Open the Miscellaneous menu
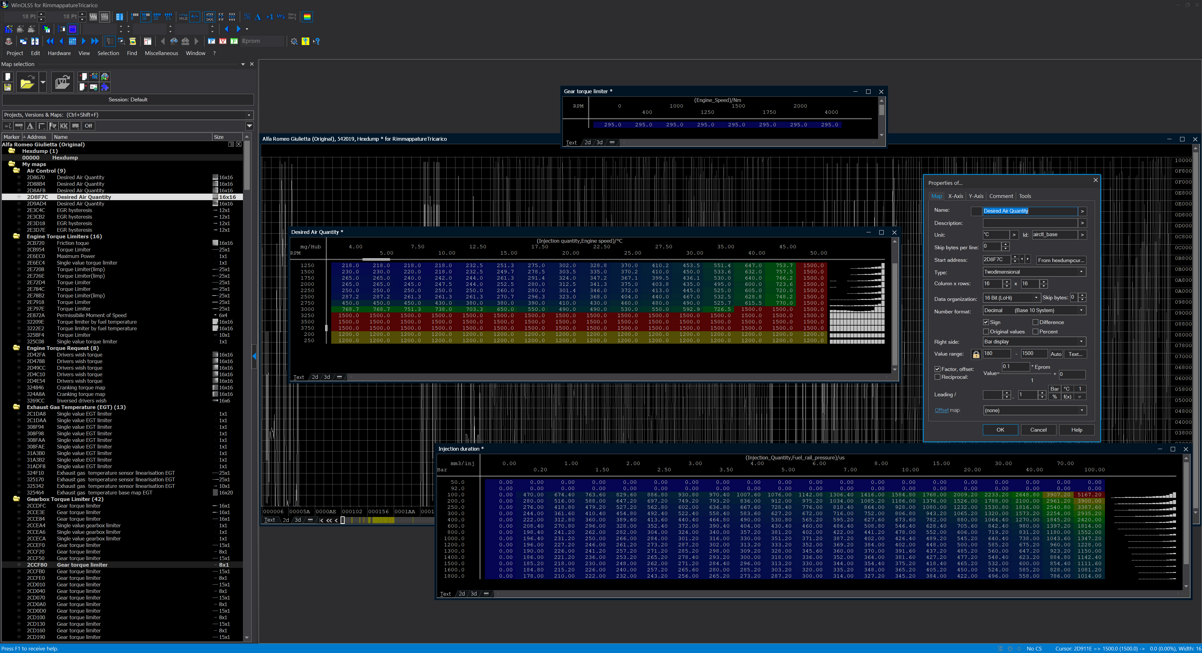This screenshot has width=1202, height=653. pyautogui.click(x=161, y=53)
